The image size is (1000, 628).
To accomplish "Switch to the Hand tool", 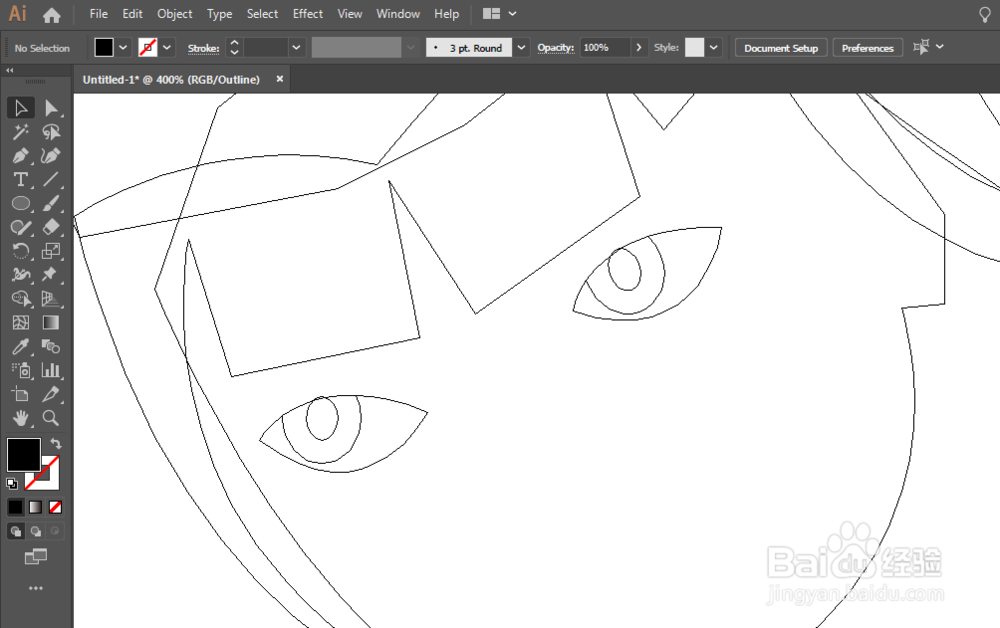I will [x=20, y=418].
